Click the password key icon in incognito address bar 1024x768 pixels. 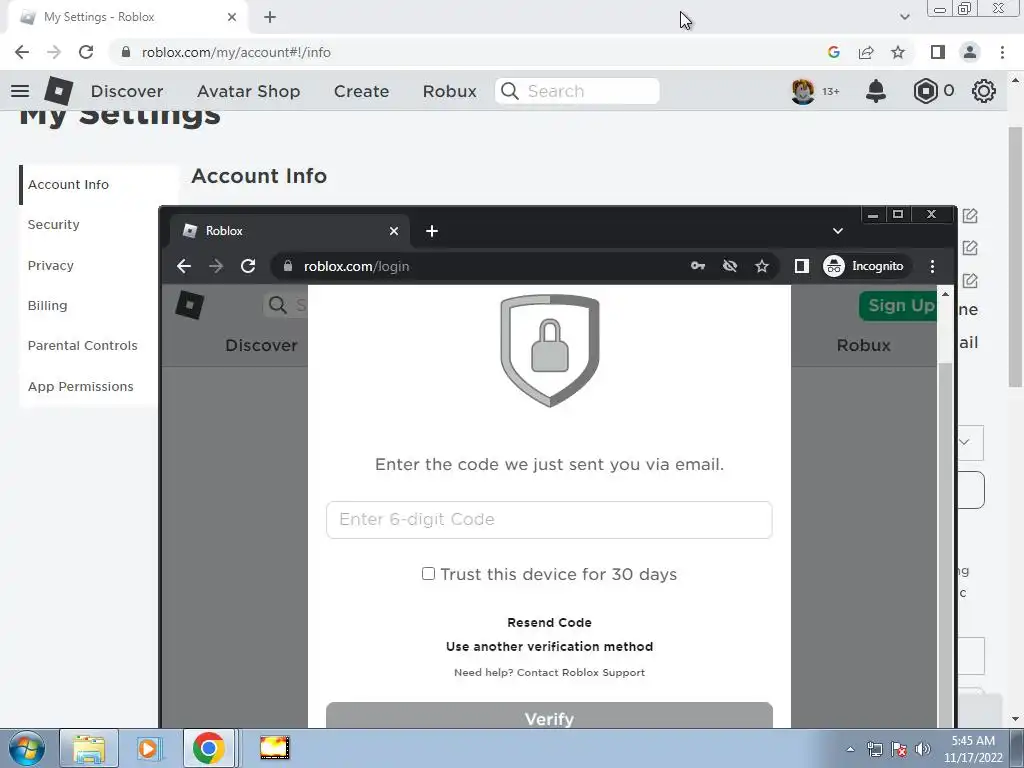click(697, 266)
